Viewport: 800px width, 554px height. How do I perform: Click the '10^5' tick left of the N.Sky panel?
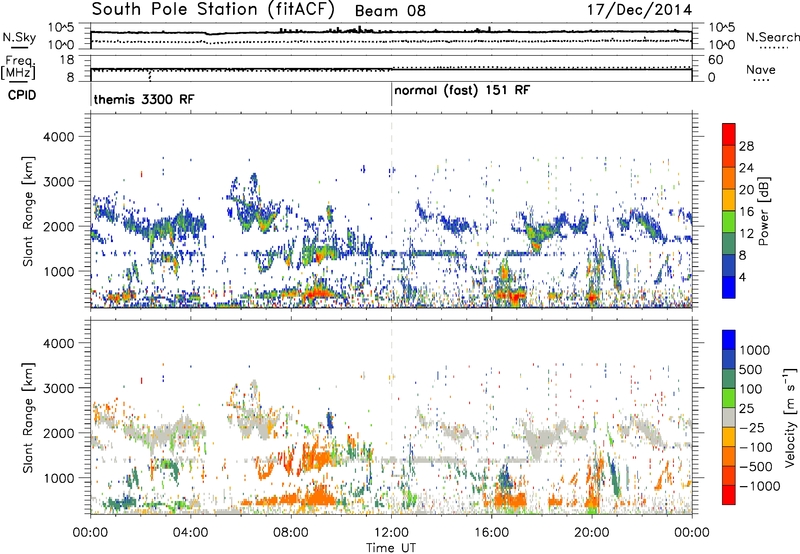[x=61, y=27]
